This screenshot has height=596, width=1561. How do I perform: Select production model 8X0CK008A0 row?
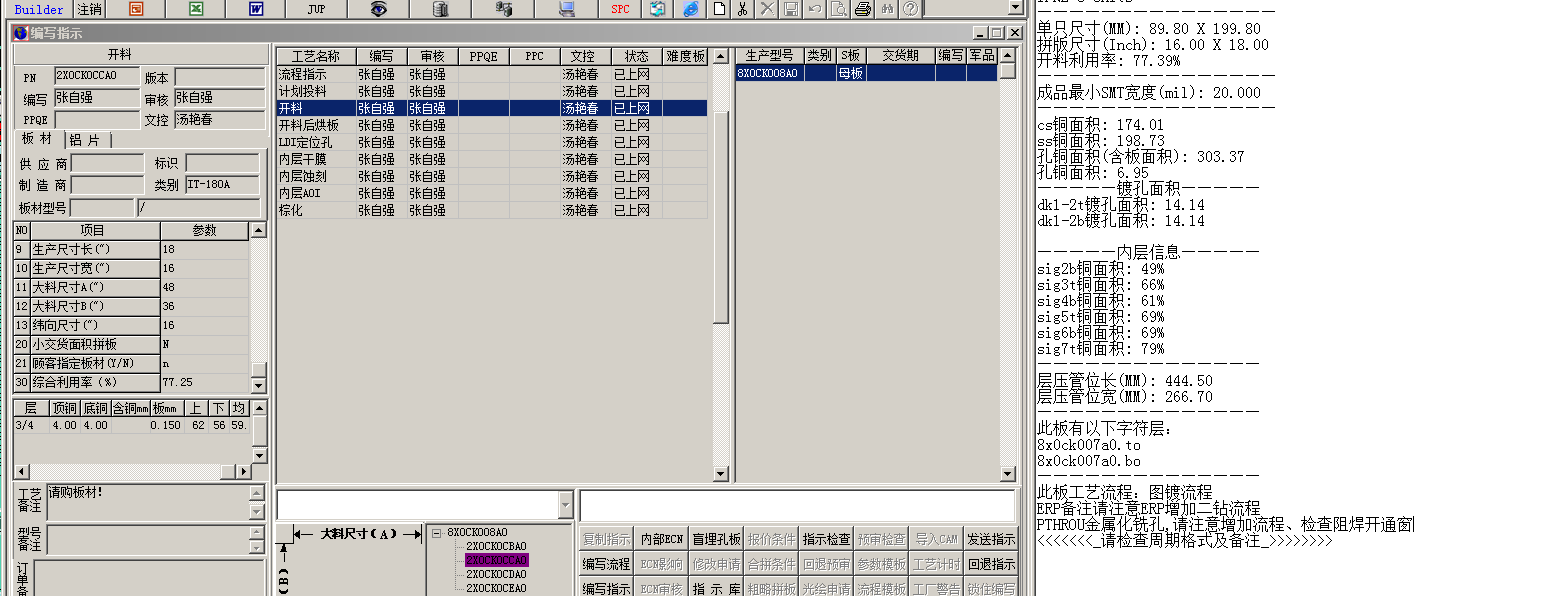pyautogui.click(x=866, y=73)
